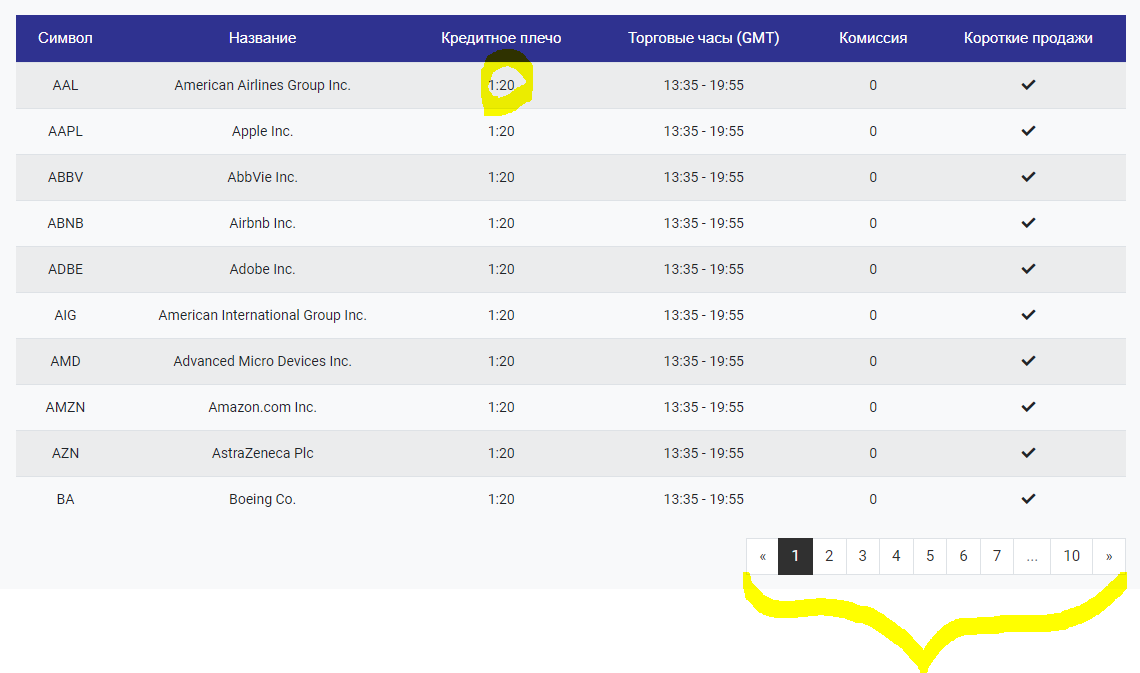The image size is (1140, 673).
Task: Click the Amazon.com Inc. name cell
Action: (x=262, y=407)
